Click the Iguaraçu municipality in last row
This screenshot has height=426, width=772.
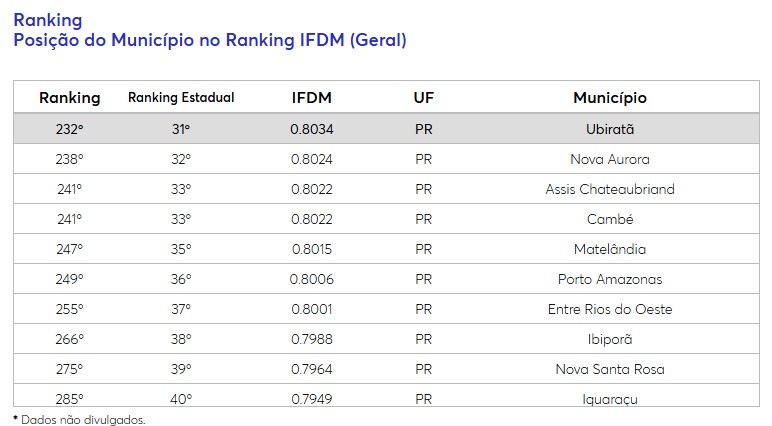[610, 399]
